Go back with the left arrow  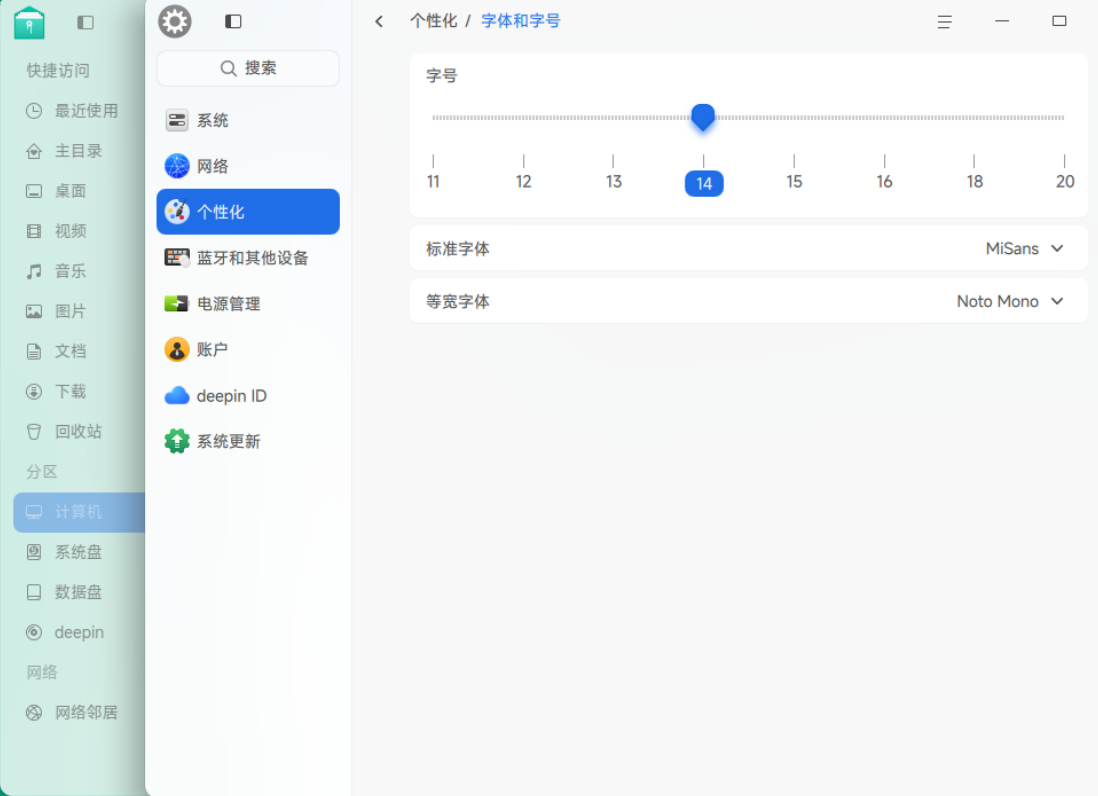tap(379, 22)
